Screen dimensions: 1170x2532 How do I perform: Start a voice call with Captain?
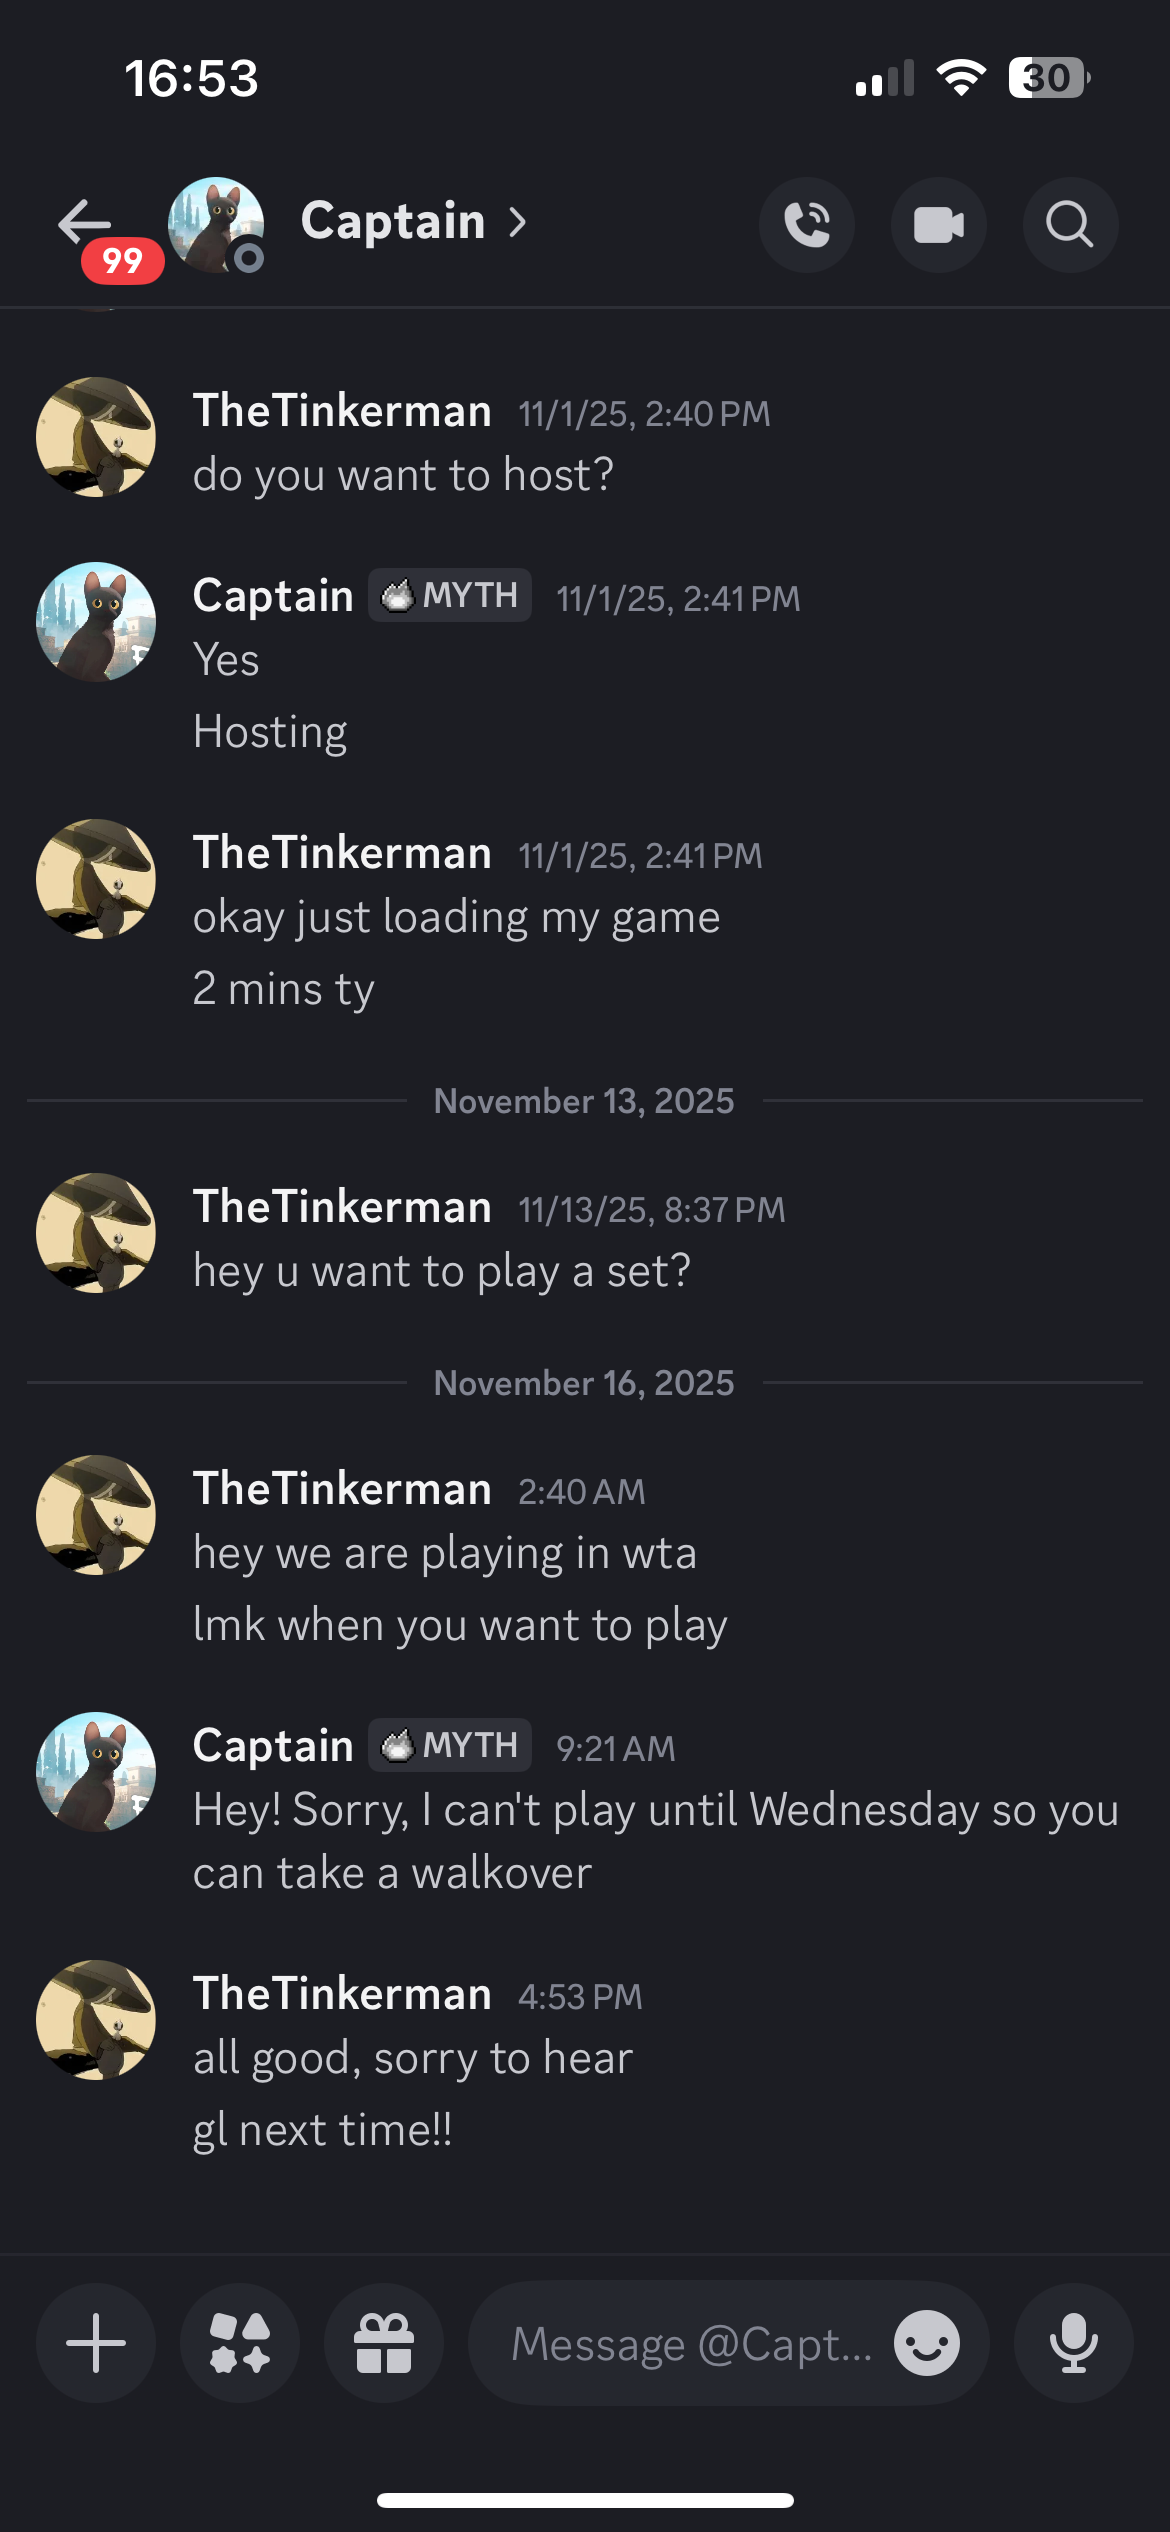point(807,224)
